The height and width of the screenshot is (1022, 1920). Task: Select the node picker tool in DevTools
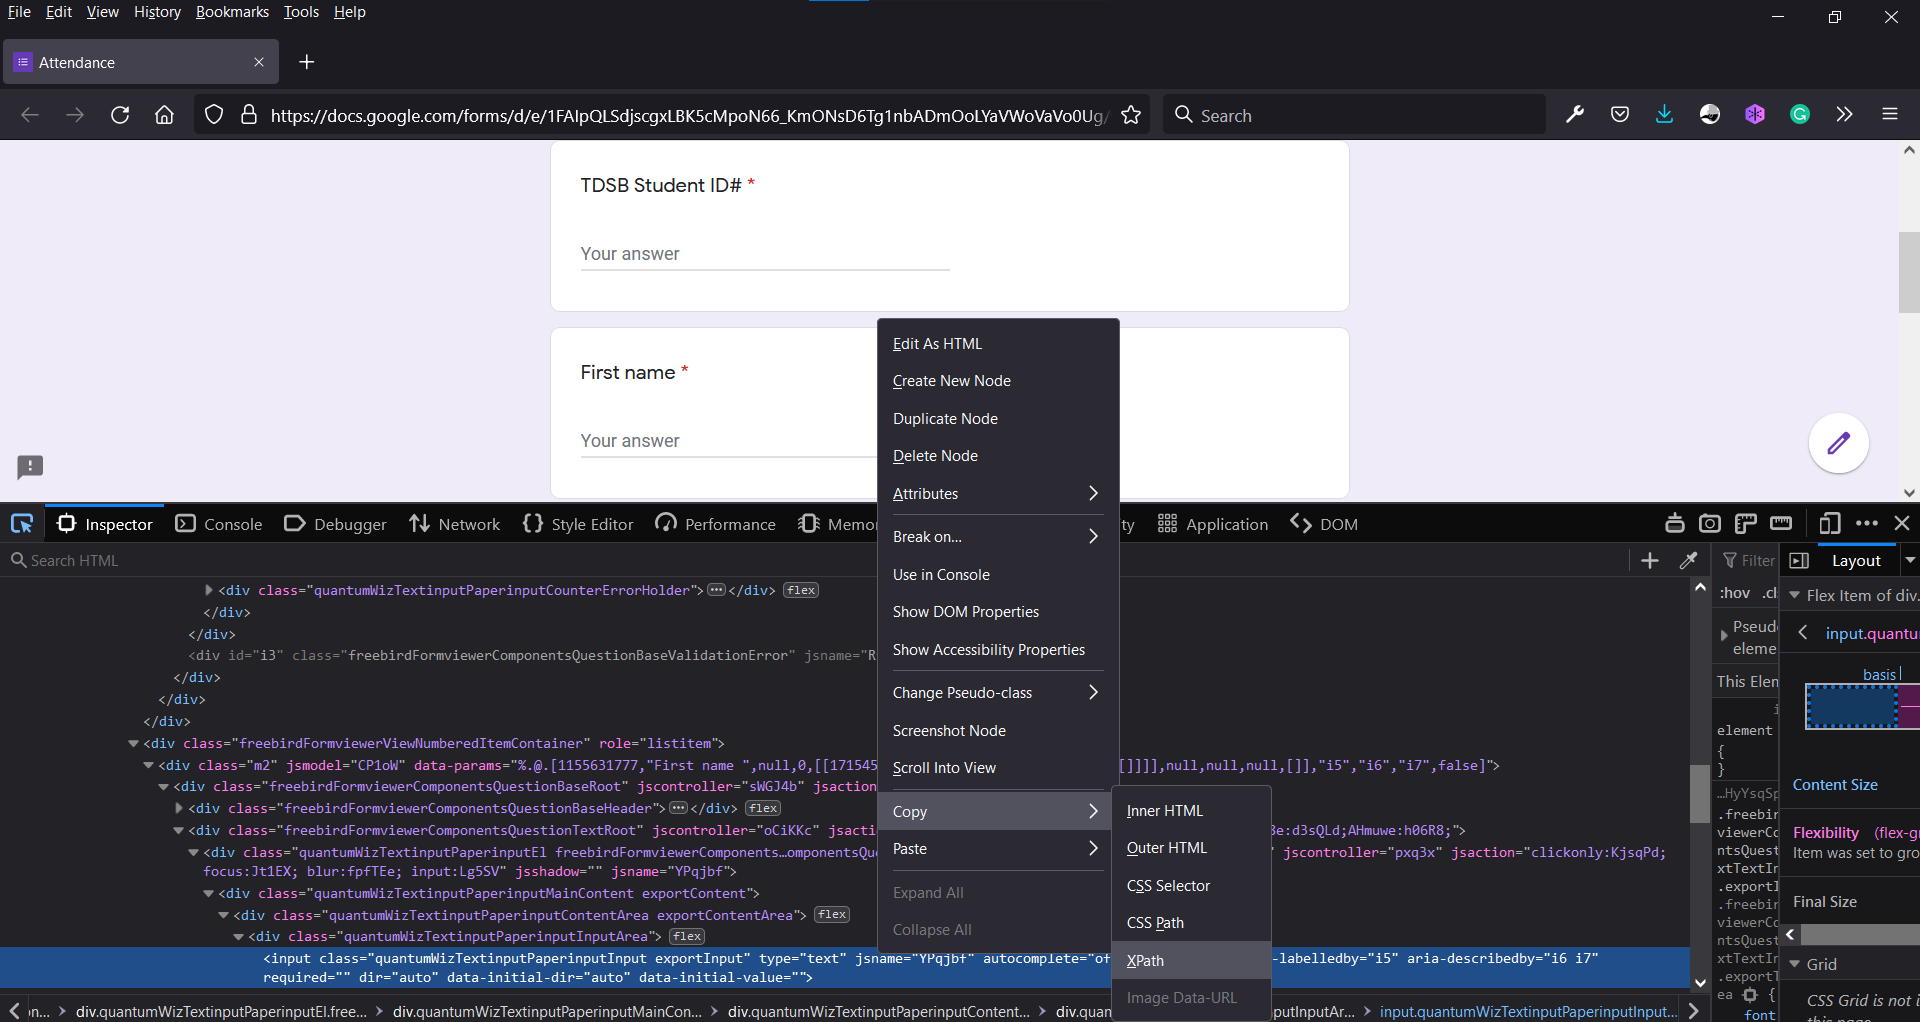[22, 523]
